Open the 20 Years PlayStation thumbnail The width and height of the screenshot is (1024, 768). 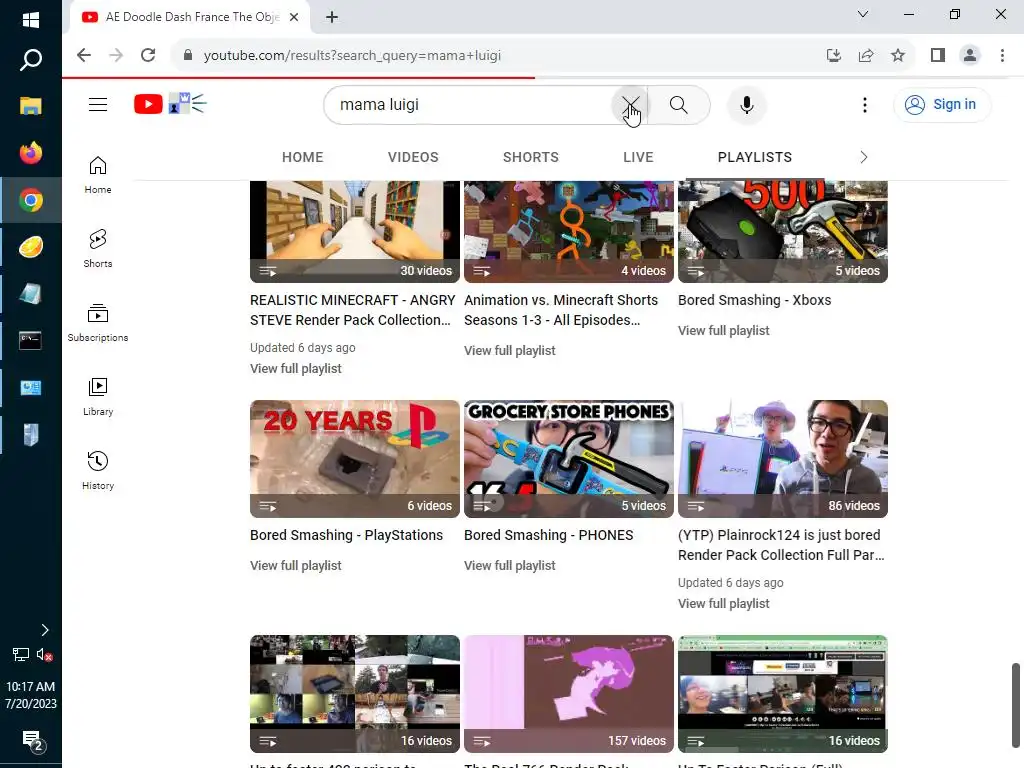tap(355, 458)
